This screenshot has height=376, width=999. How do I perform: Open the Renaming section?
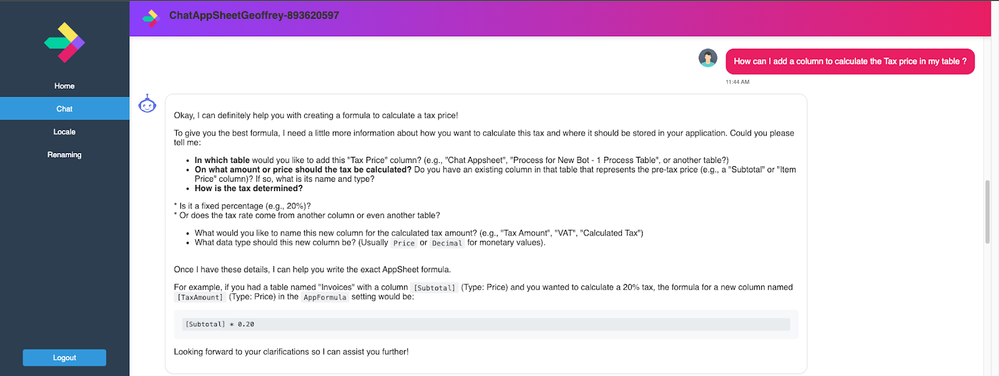[x=64, y=155]
